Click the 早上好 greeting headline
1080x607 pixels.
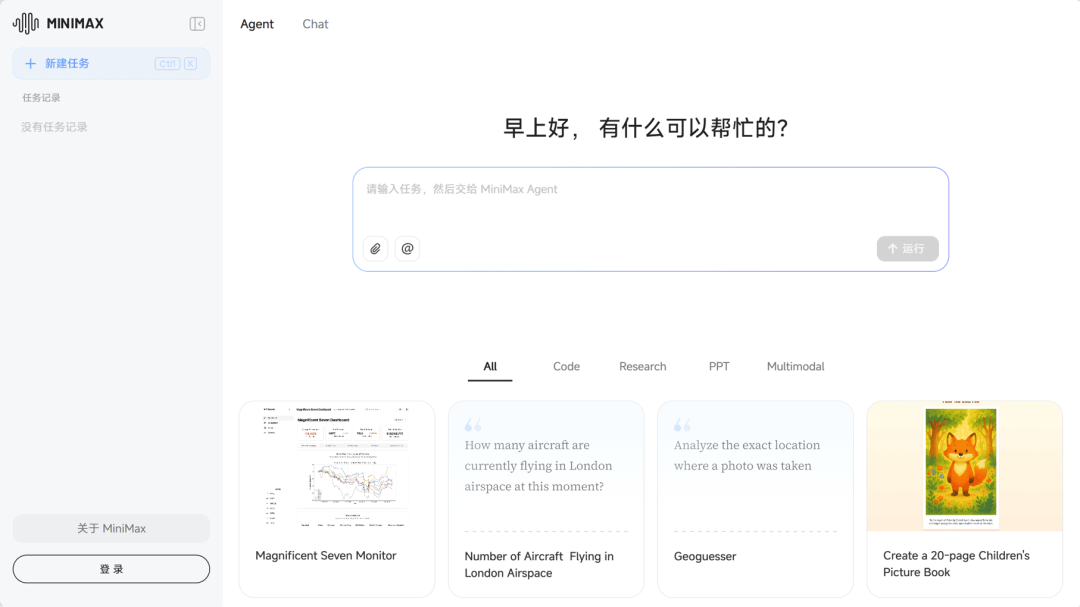click(x=645, y=128)
